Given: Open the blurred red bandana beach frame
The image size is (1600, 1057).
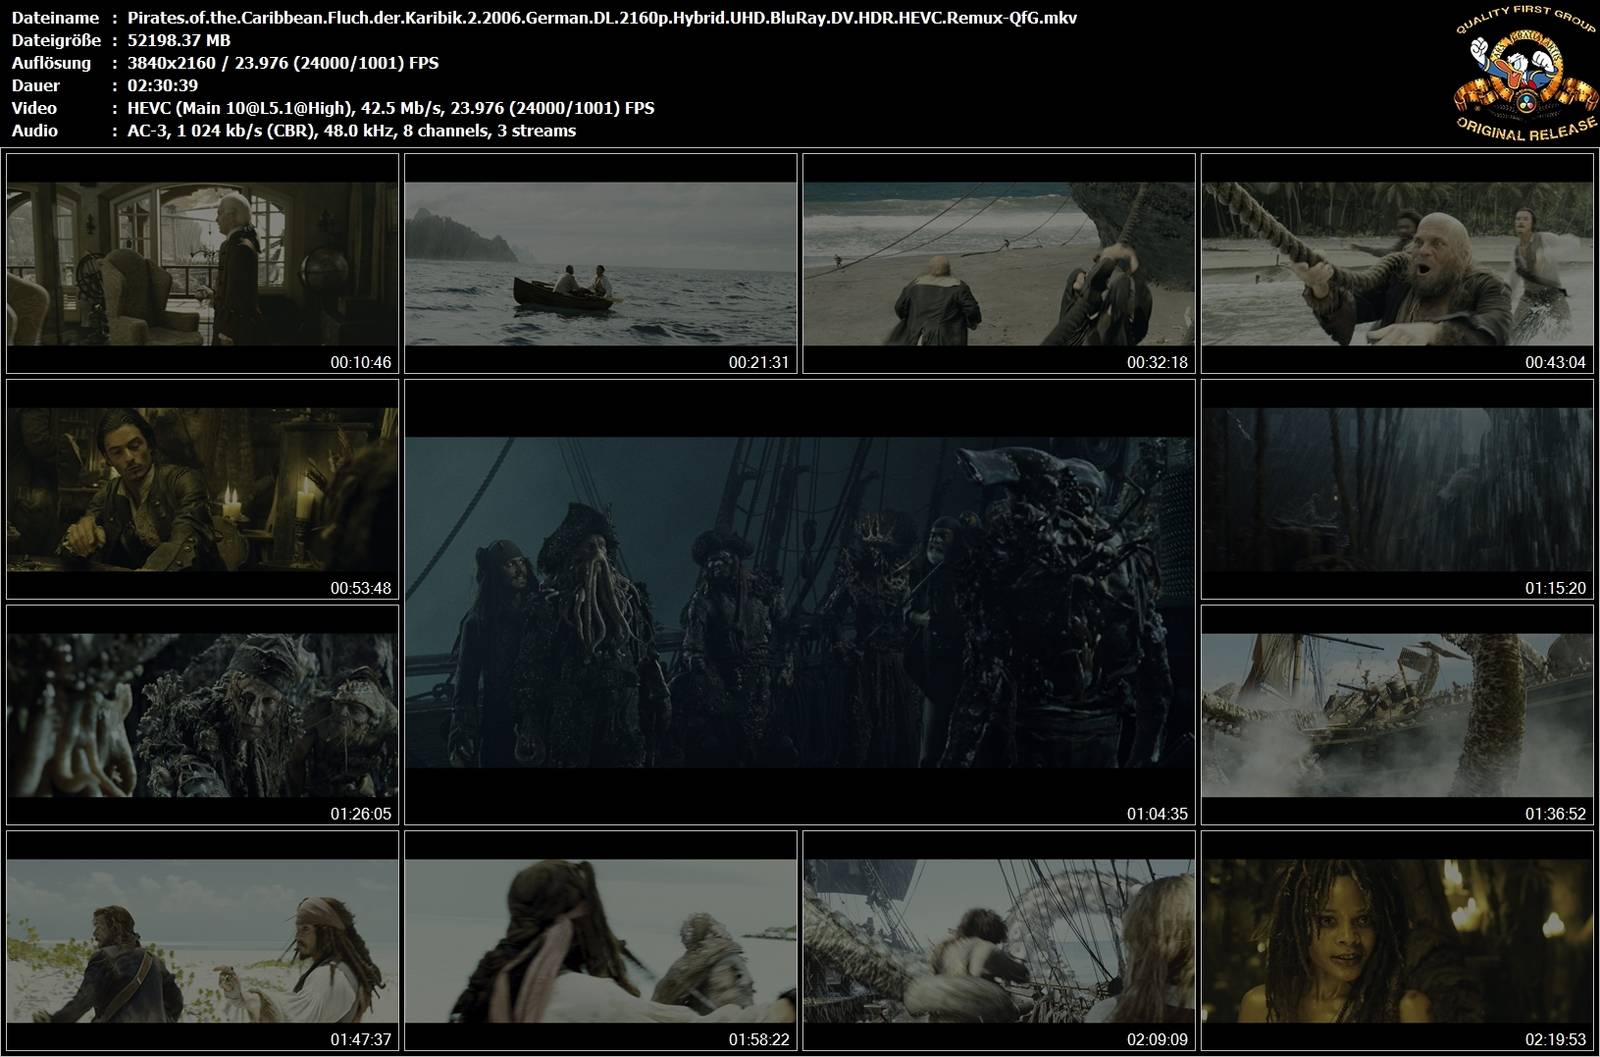Looking at the screenshot, I should point(600,940).
